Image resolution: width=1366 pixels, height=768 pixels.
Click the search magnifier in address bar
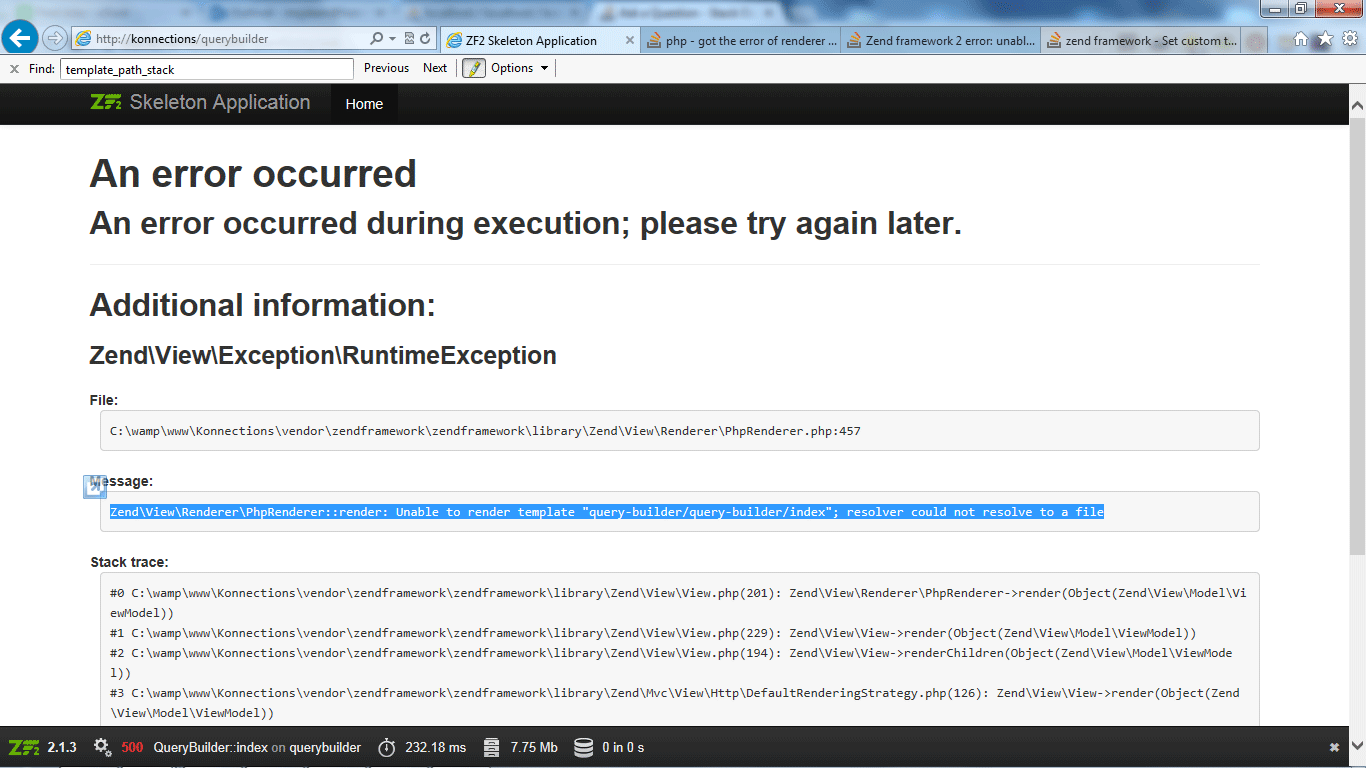pyautogui.click(x=377, y=39)
